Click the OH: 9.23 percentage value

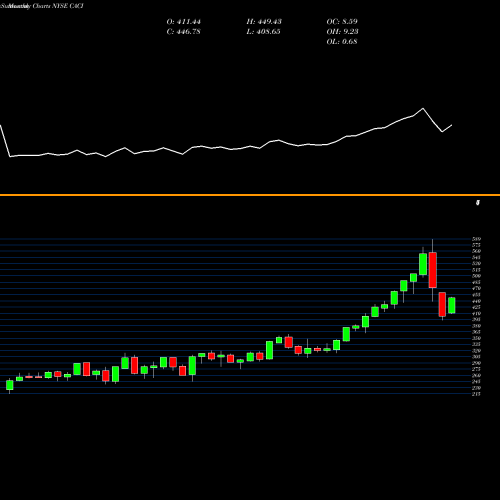tap(342, 32)
